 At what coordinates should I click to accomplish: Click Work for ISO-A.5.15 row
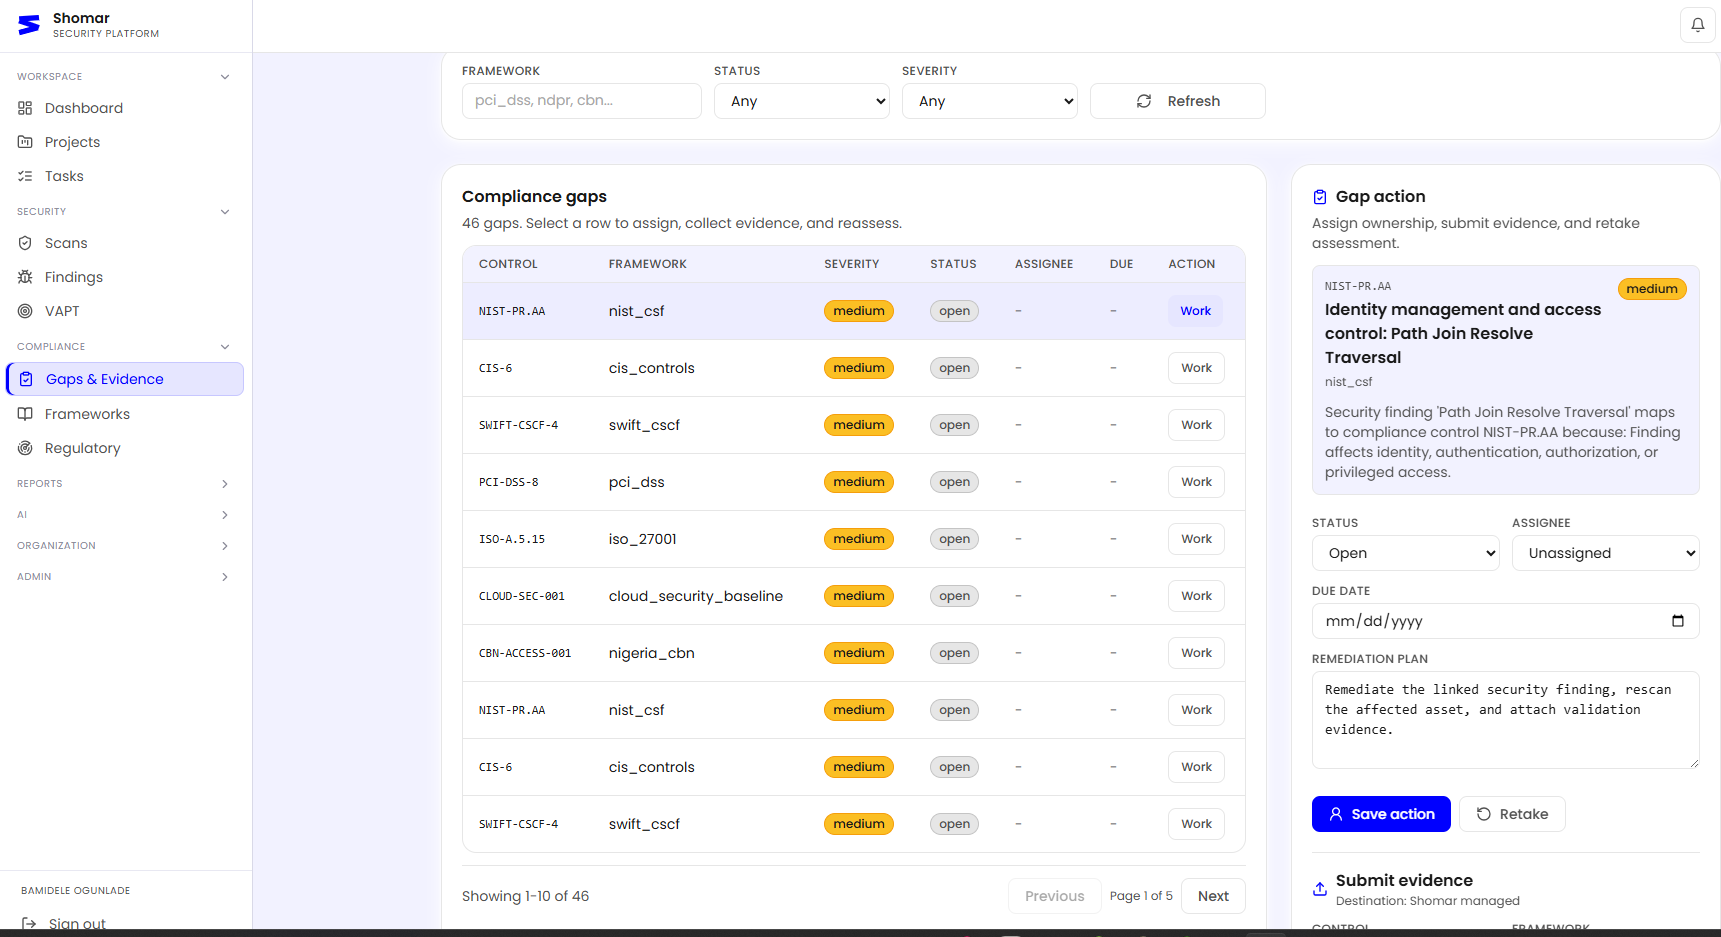(1196, 539)
